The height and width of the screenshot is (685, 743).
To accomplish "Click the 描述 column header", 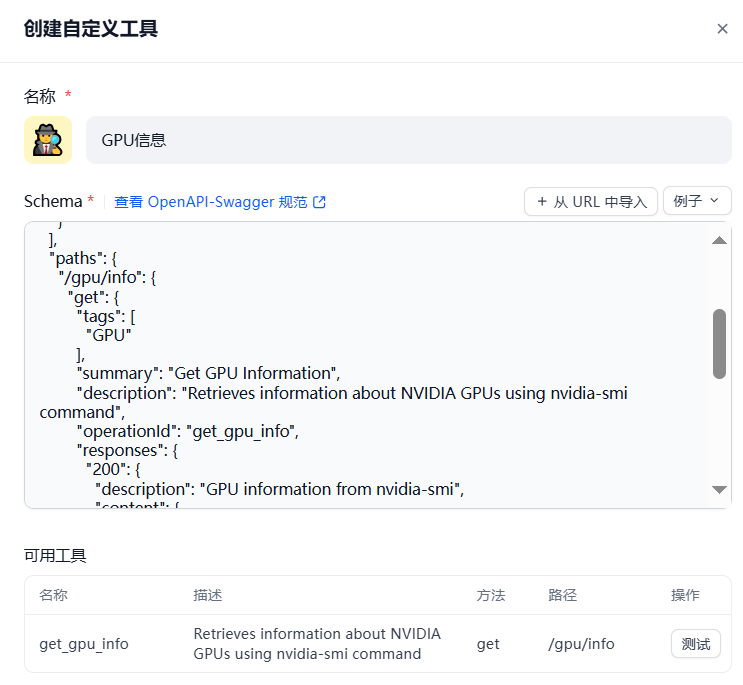I will click(208, 595).
